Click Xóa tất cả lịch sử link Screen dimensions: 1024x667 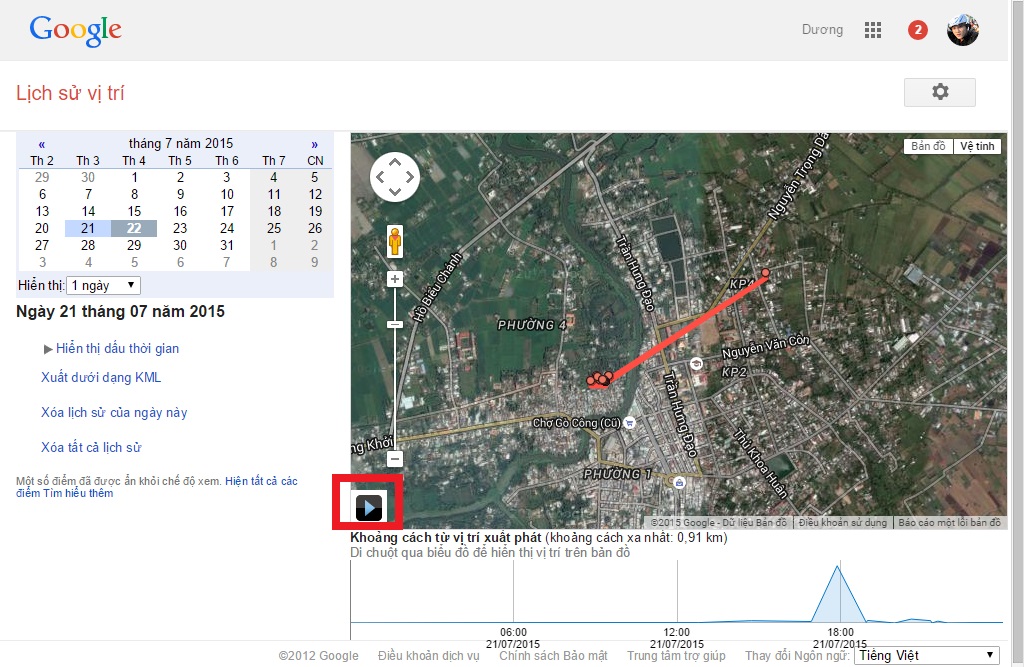point(91,447)
